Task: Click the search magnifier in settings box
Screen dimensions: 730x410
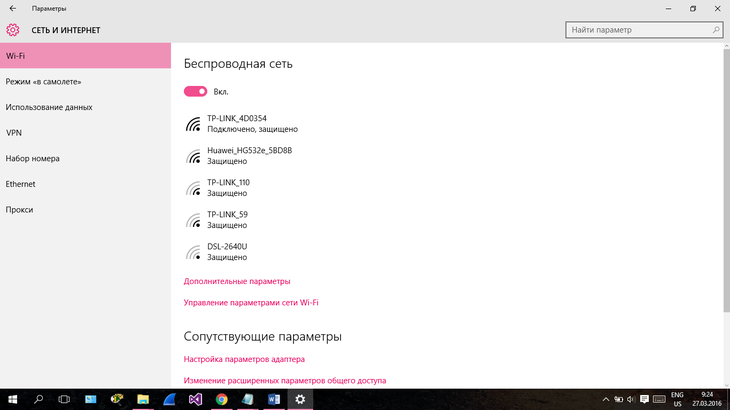Action: coord(716,30)
